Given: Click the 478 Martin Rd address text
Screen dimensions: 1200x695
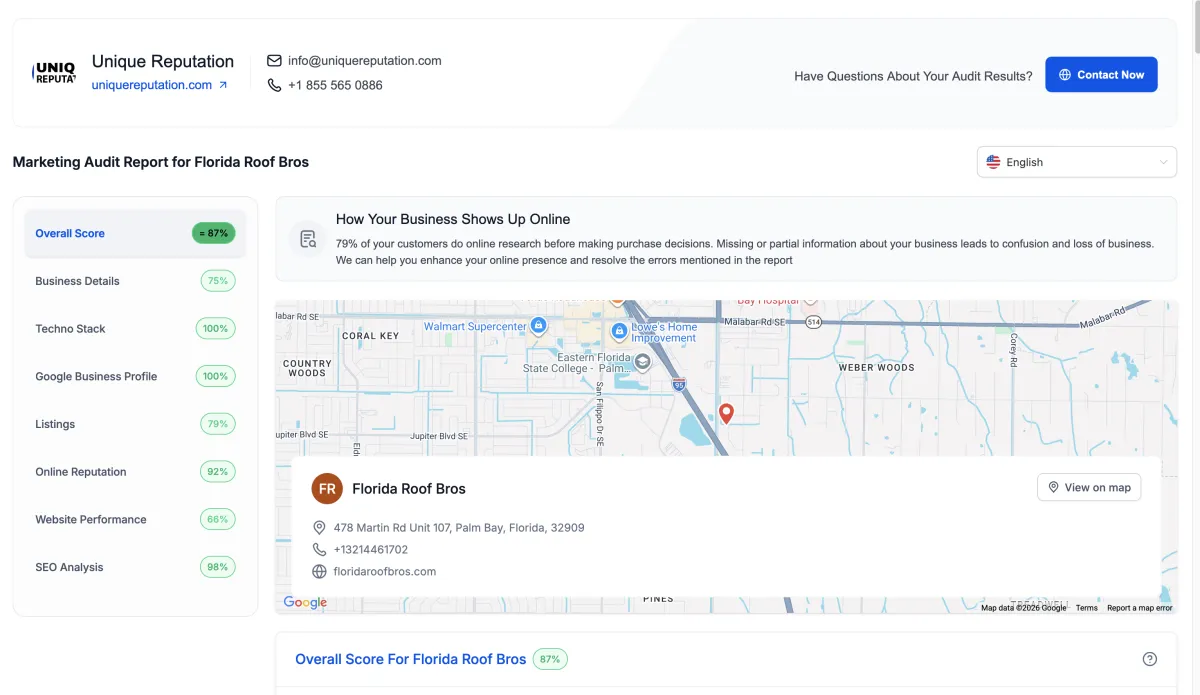Looking at the screenshot, I should coord(459,527).
